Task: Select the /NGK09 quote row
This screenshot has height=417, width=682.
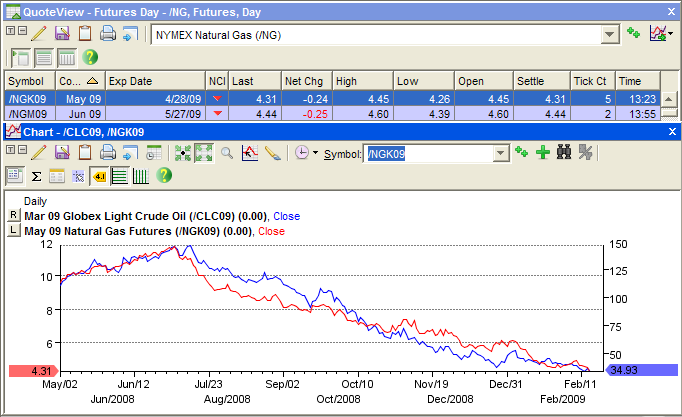Action: [333, 99]
